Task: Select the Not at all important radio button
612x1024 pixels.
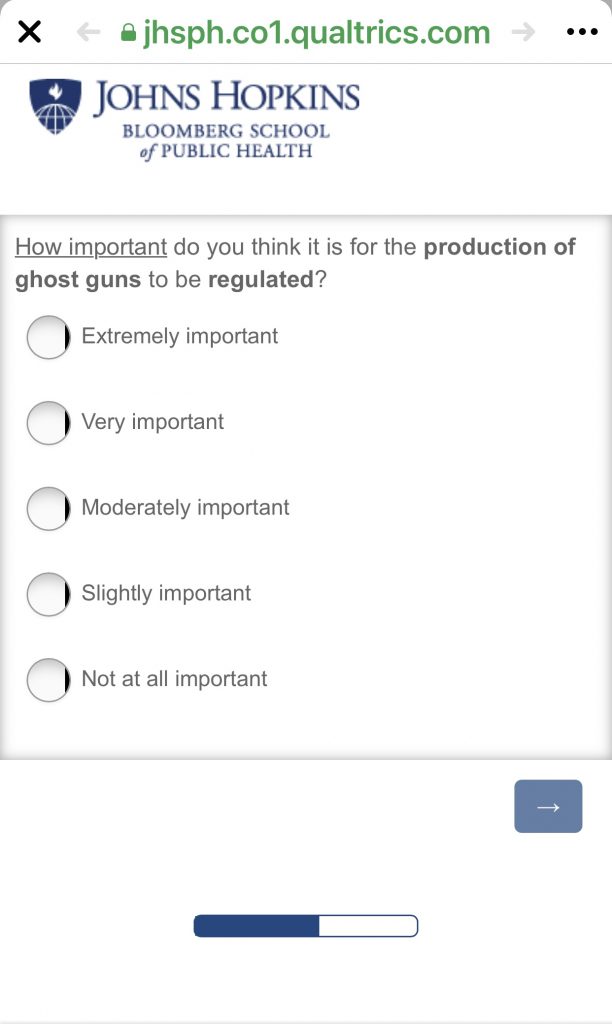Action: (x=48, y=680)
